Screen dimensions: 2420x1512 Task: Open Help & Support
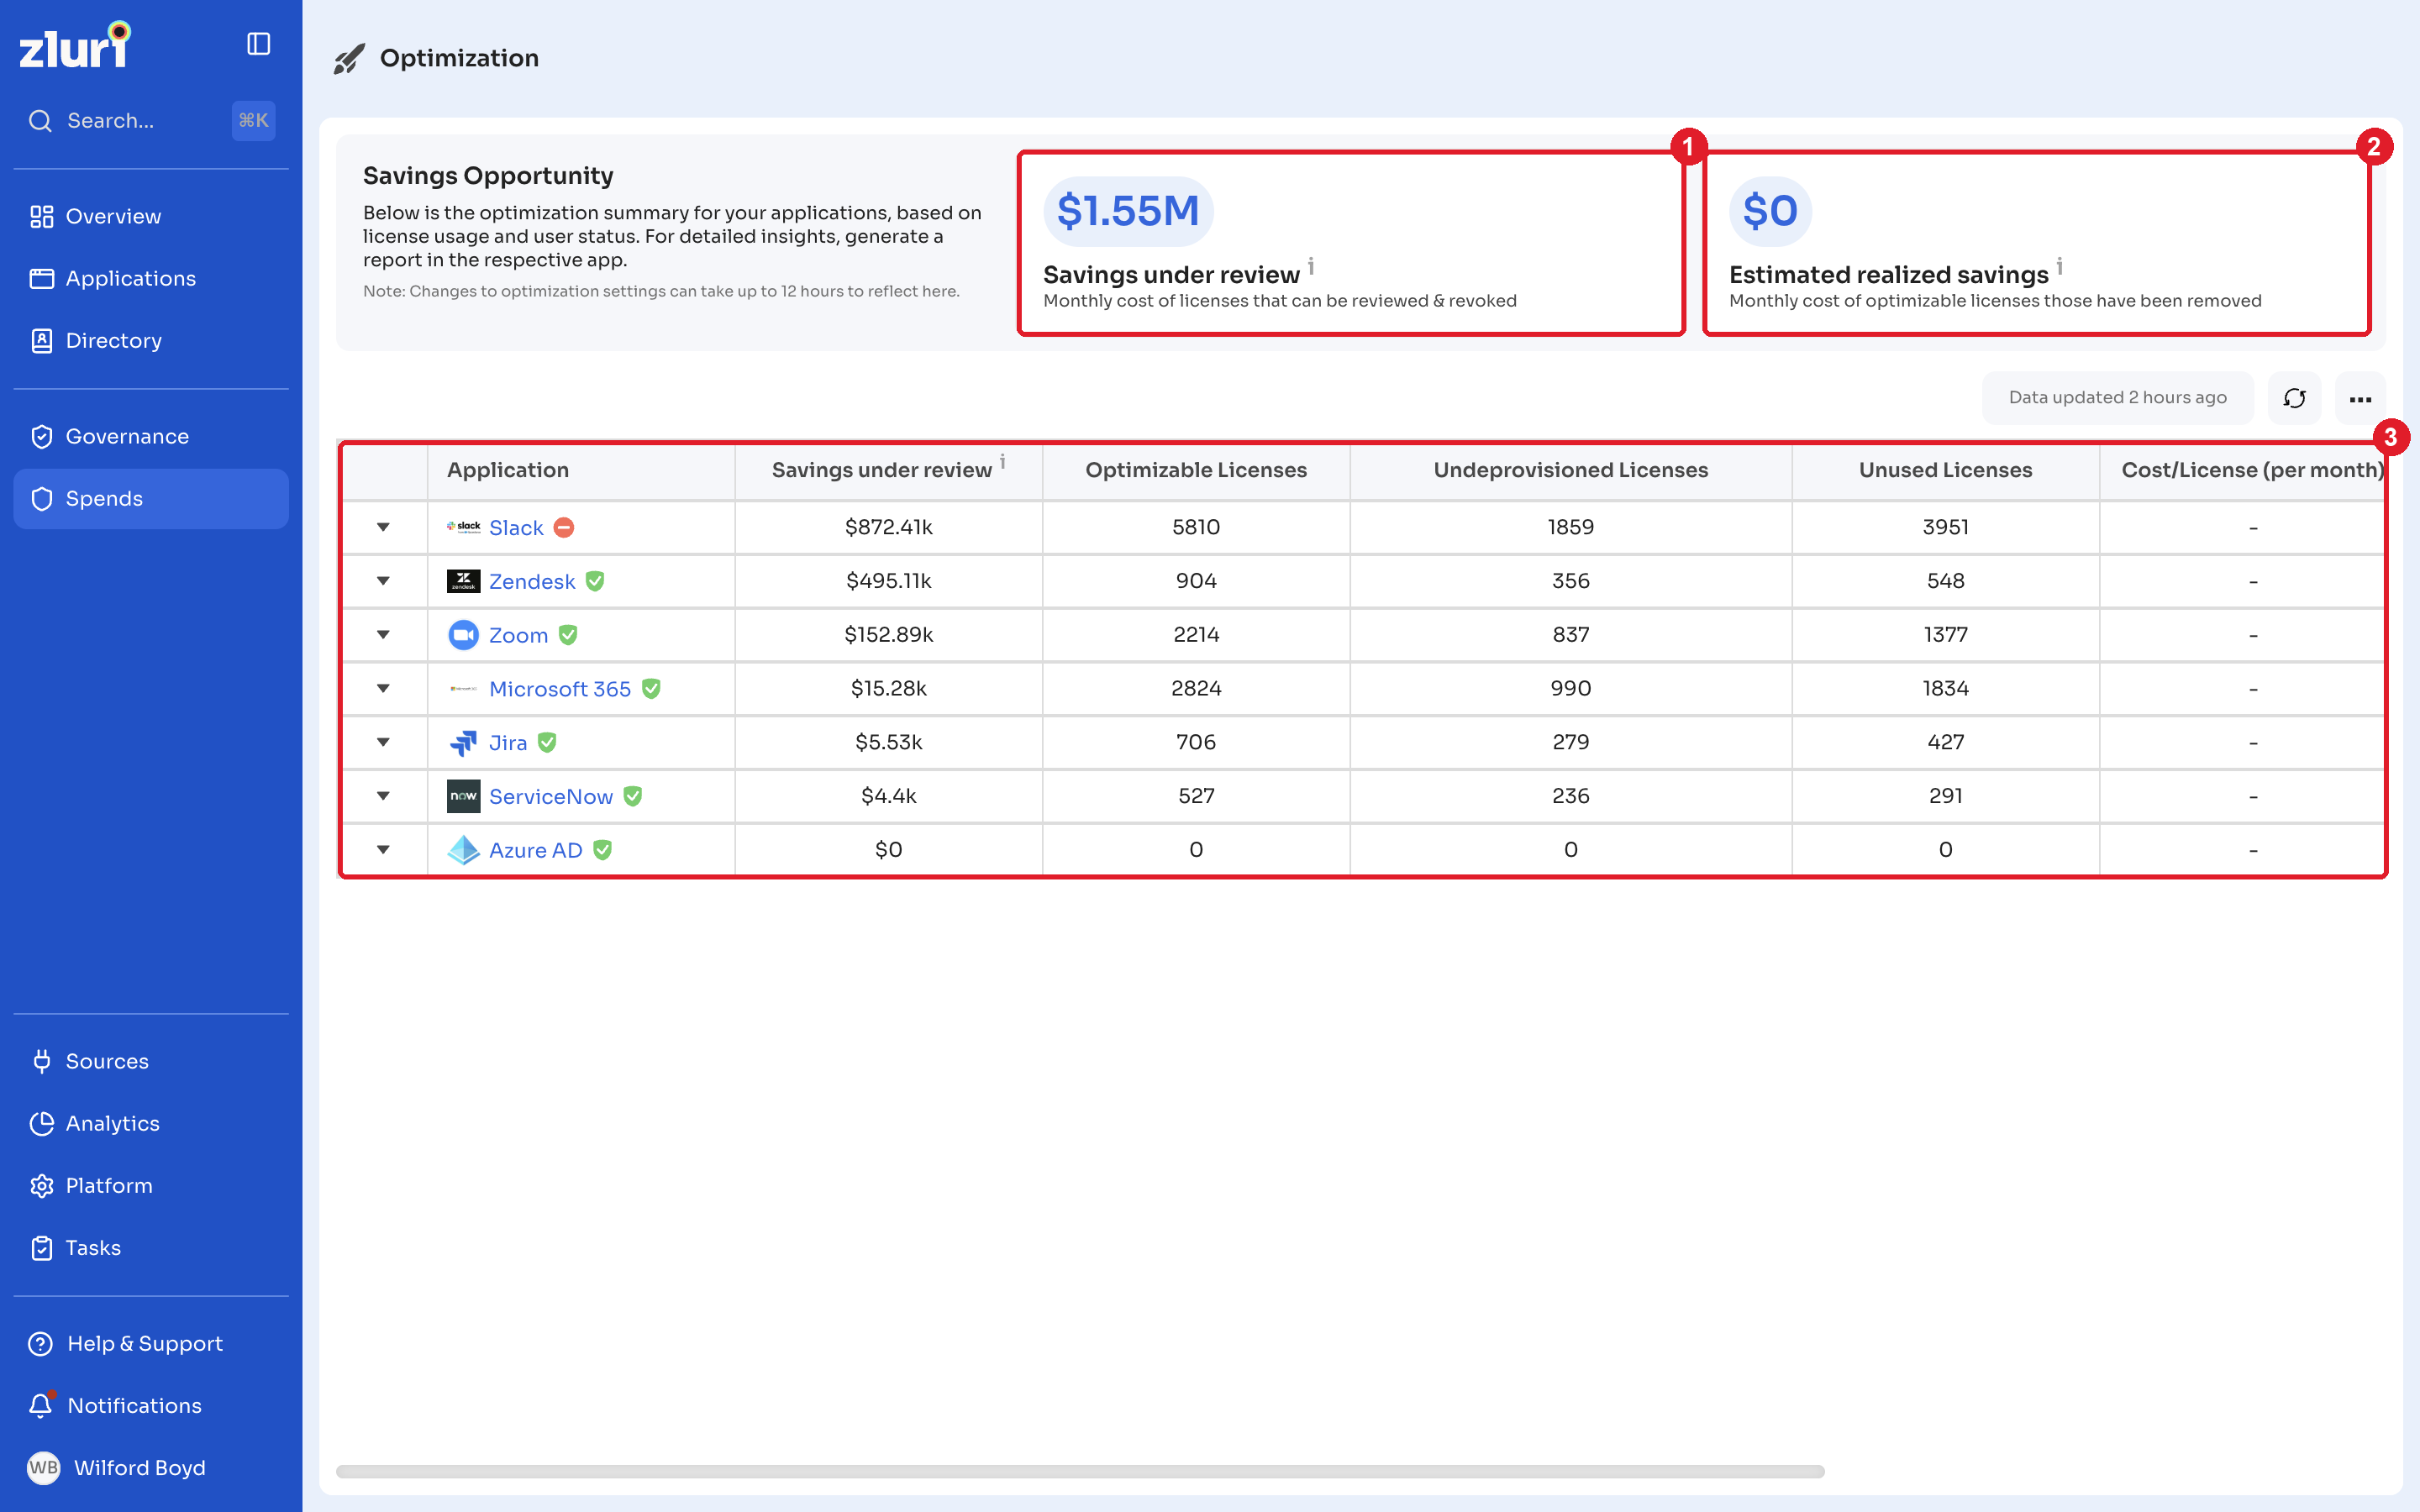click(x=151, y=1343)
